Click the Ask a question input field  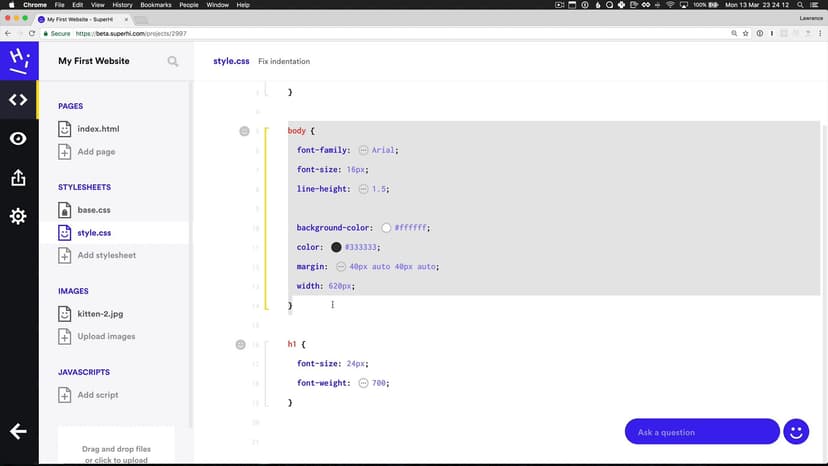coord(701,432)
